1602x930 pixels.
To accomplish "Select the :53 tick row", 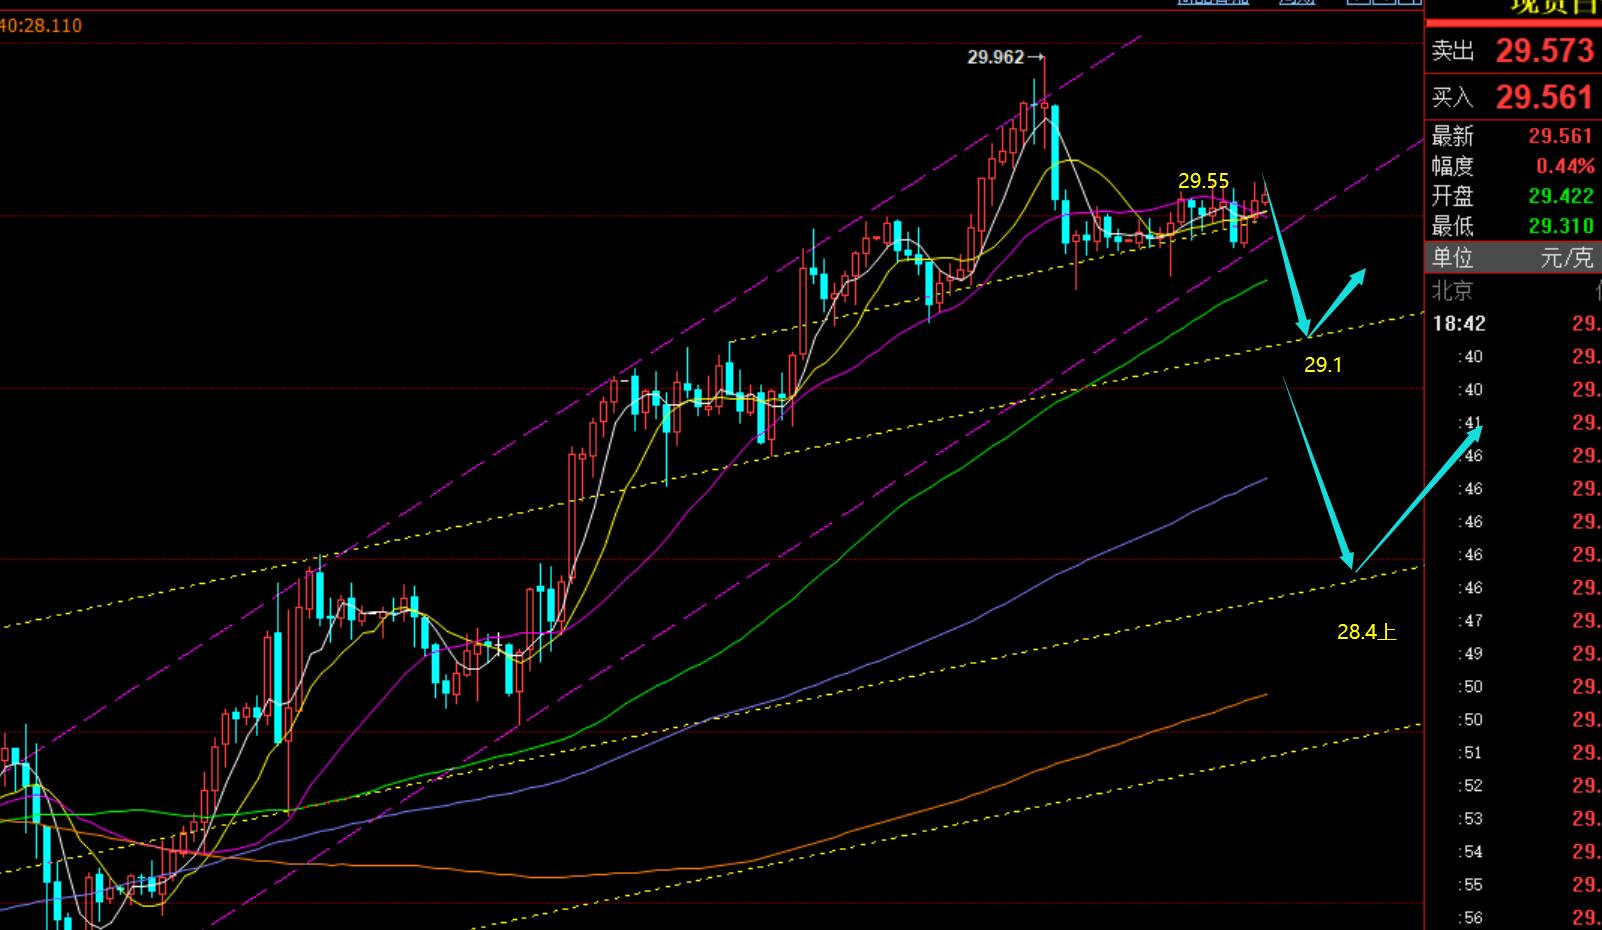I will [x=1513, y=819].
